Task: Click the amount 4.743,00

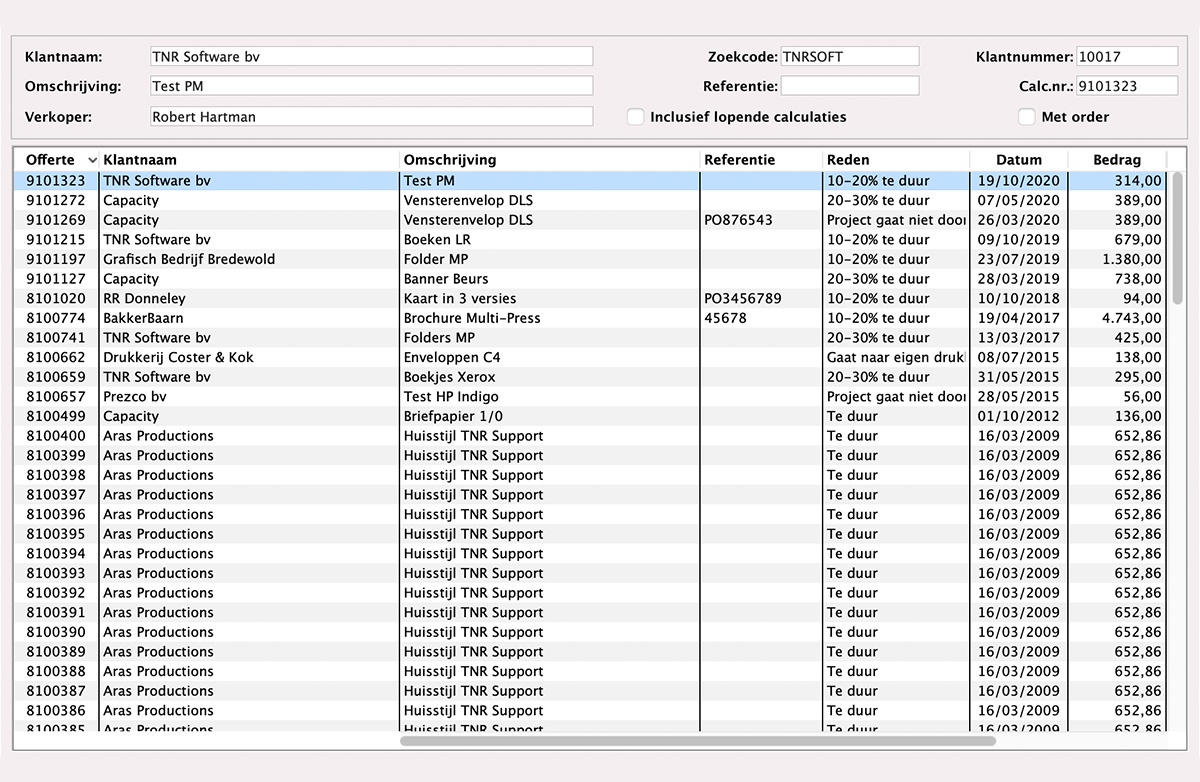Action: [1132, 318]
